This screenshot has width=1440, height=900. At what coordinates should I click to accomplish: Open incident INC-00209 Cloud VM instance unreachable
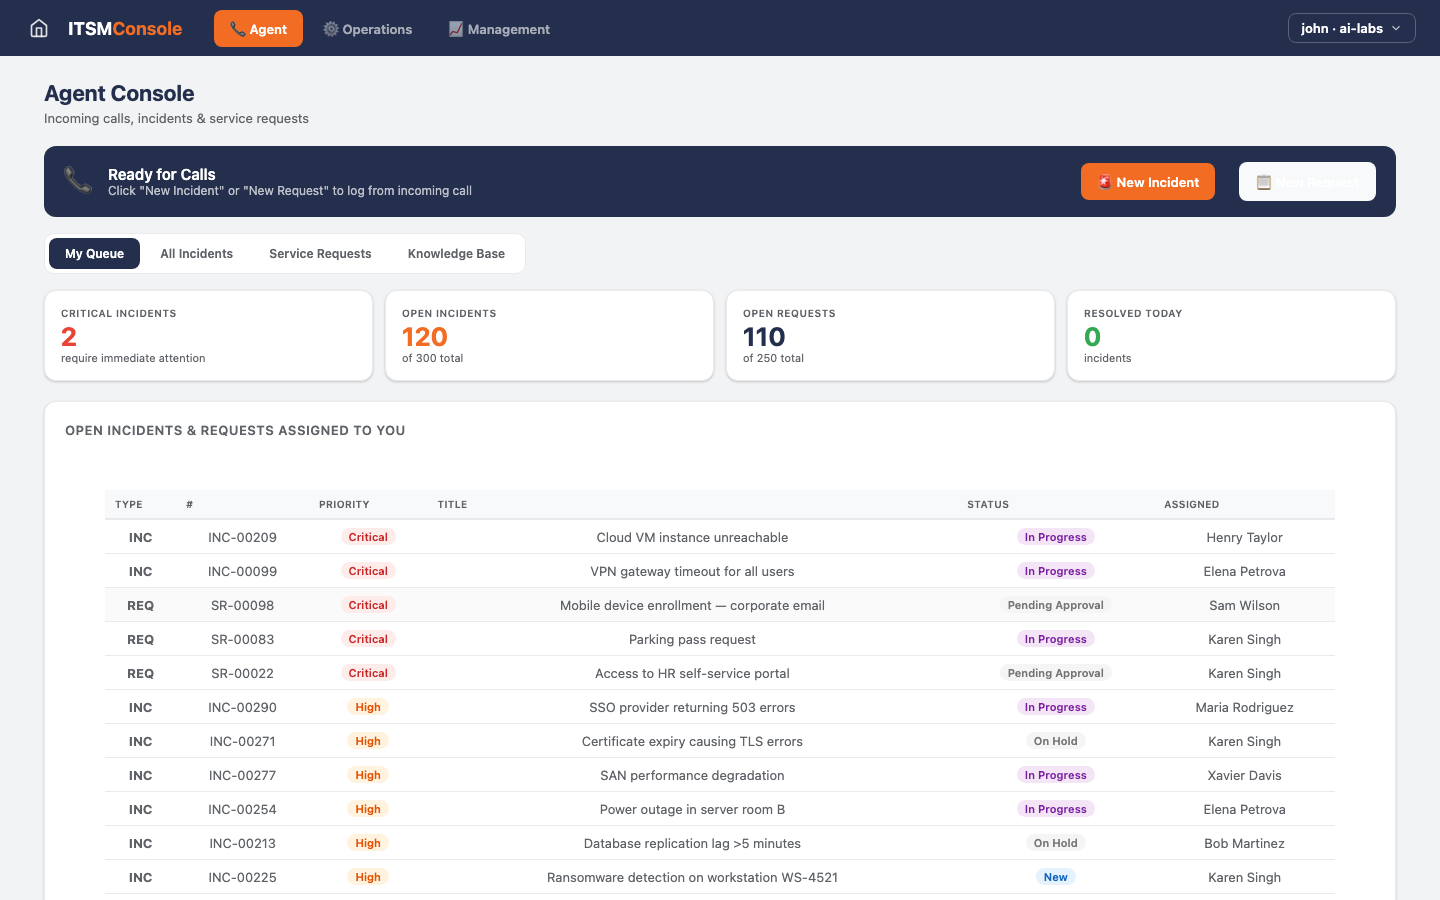pos(692,537)
